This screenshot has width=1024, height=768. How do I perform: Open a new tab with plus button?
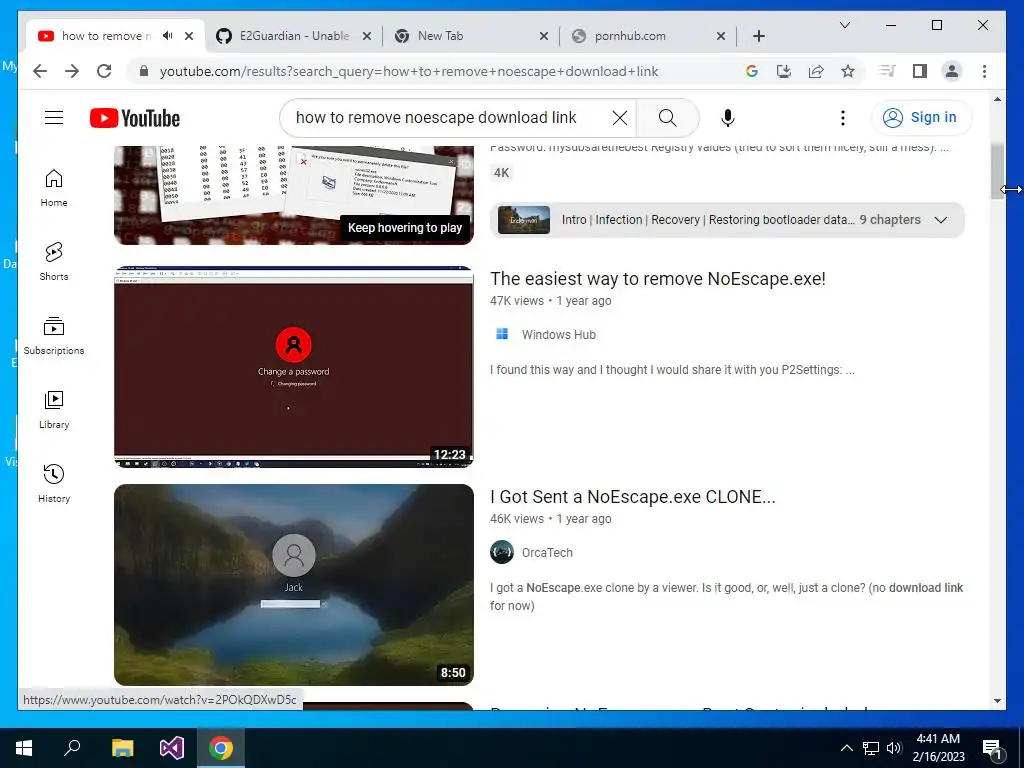point(758,36)
